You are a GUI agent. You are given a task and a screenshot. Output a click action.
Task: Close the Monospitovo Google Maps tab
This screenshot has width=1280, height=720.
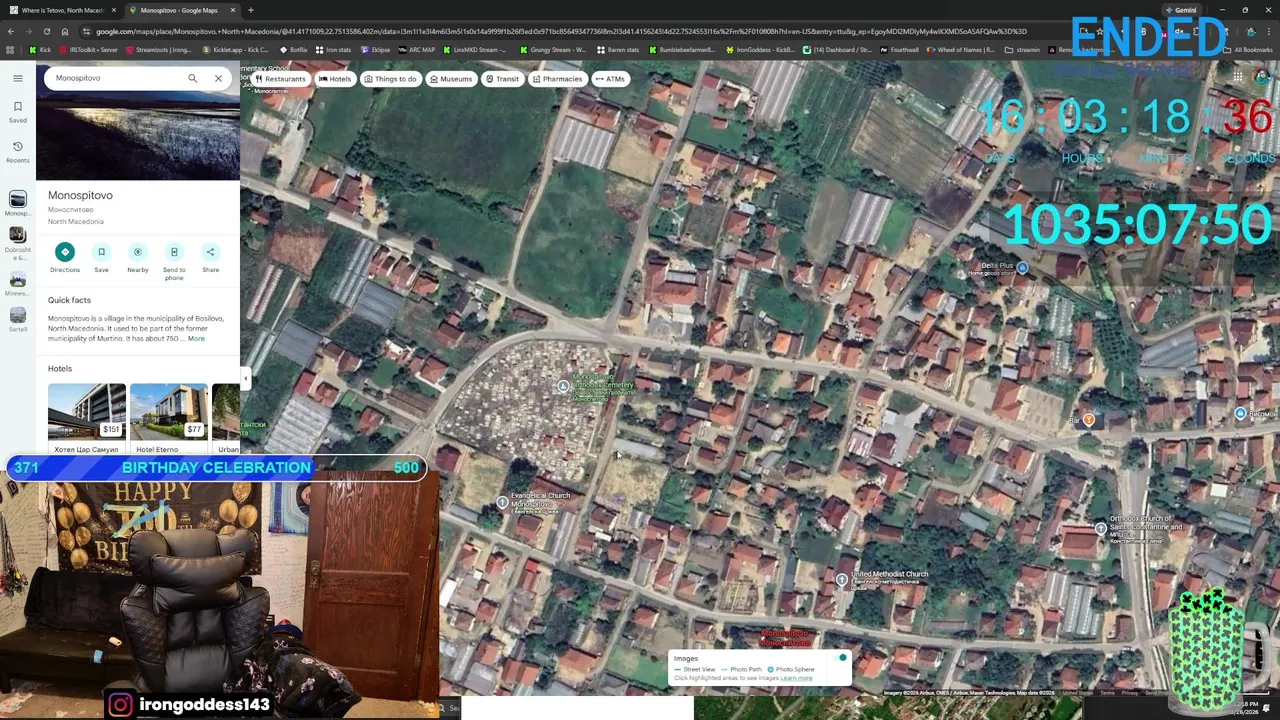coord(233,10)
